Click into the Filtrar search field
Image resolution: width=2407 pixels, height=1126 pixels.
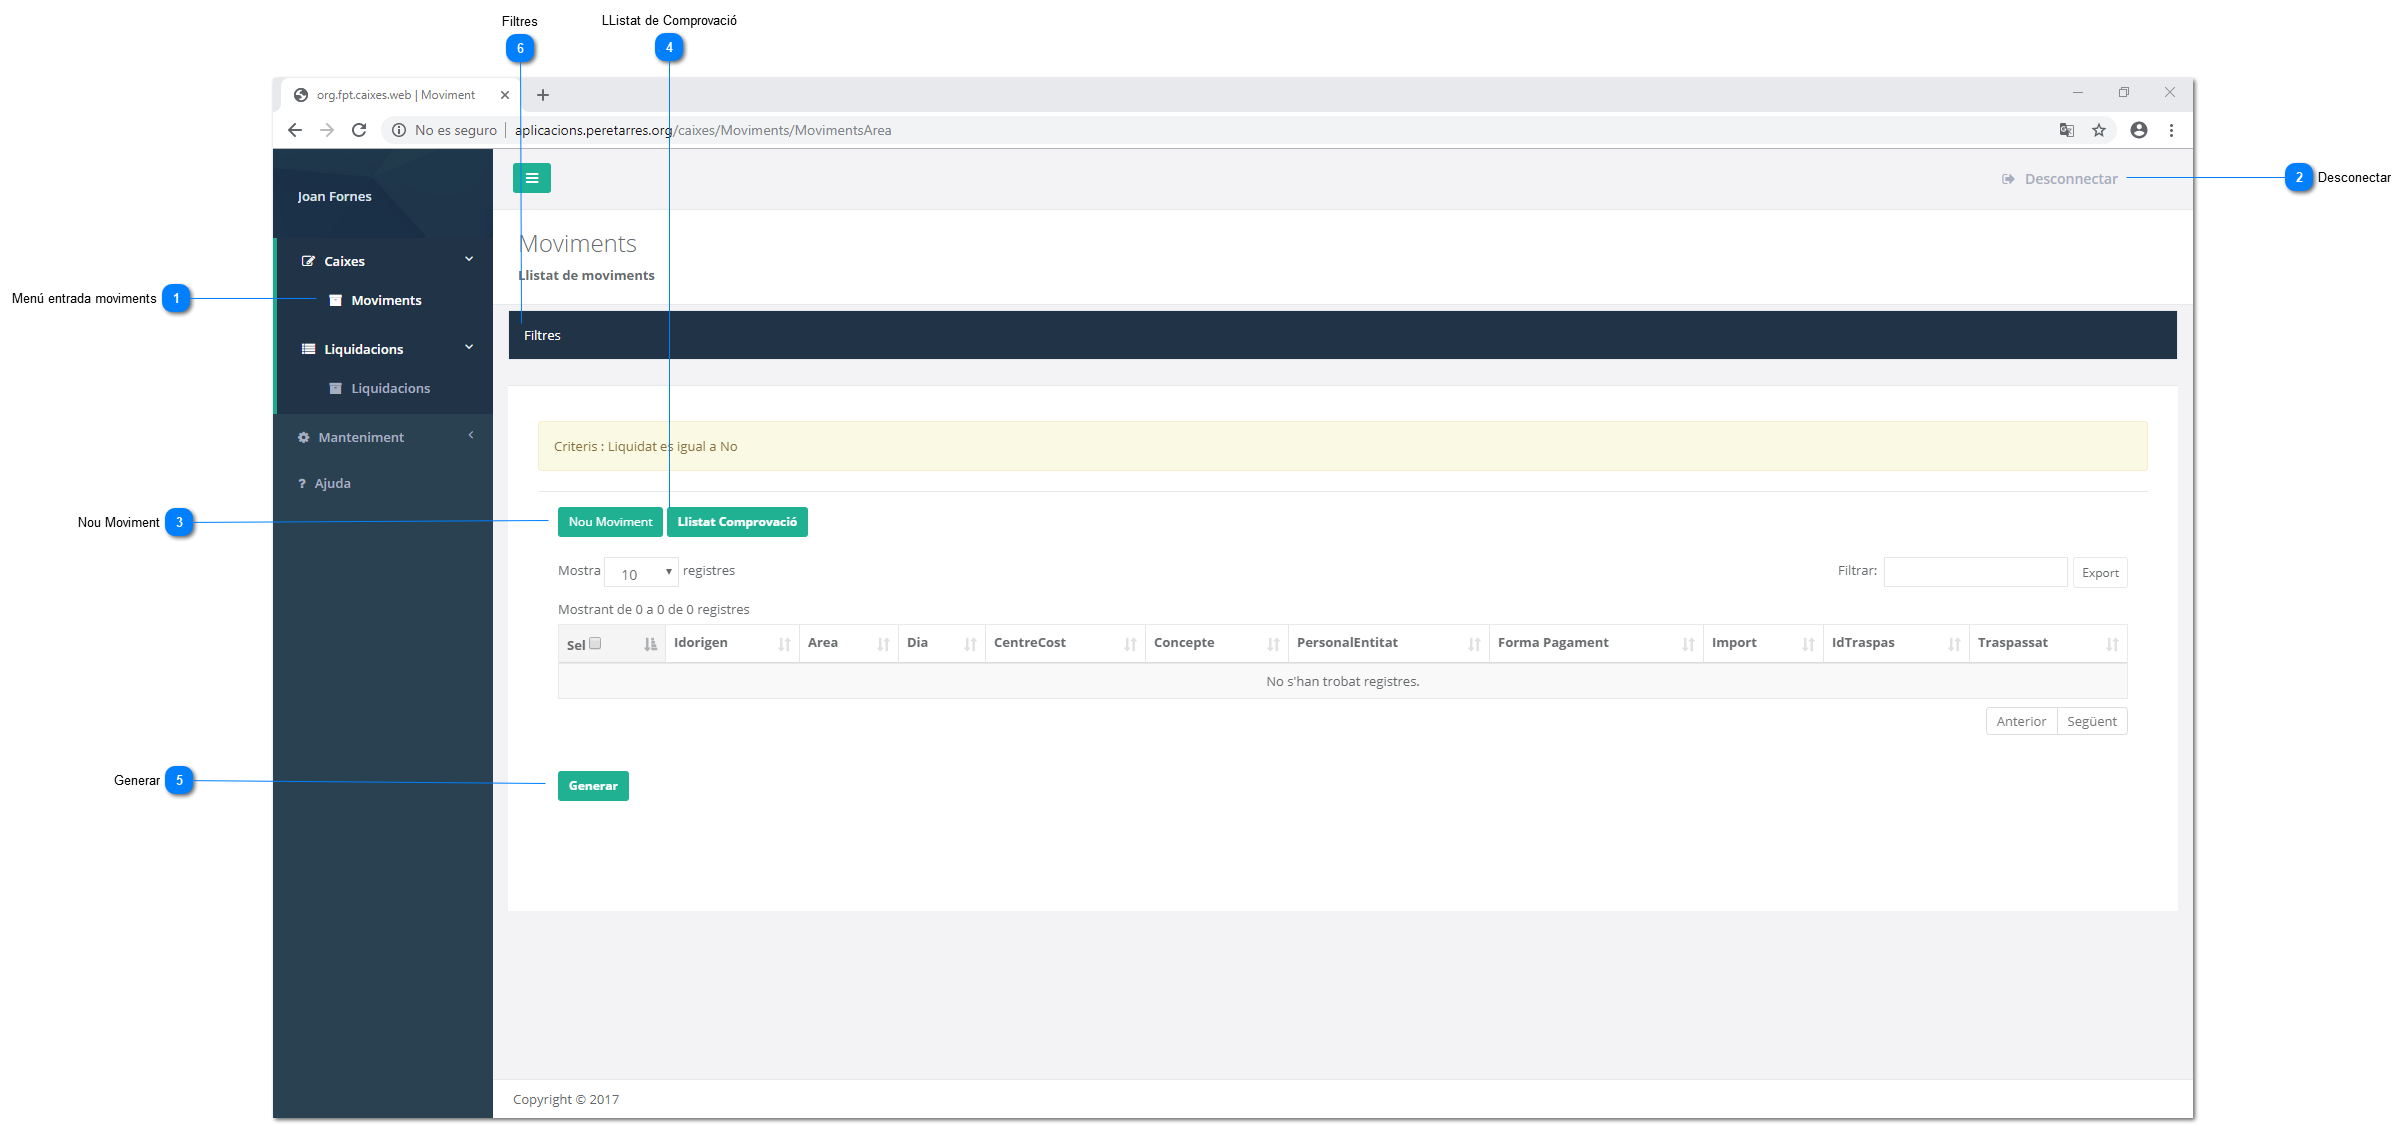pos(1975,572)
